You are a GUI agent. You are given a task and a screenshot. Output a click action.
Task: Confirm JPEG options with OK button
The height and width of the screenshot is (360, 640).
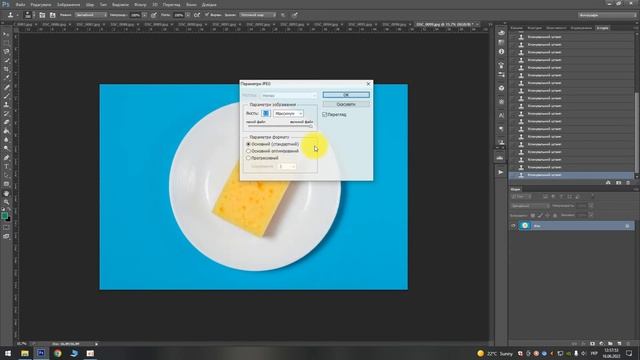(346, 95)
